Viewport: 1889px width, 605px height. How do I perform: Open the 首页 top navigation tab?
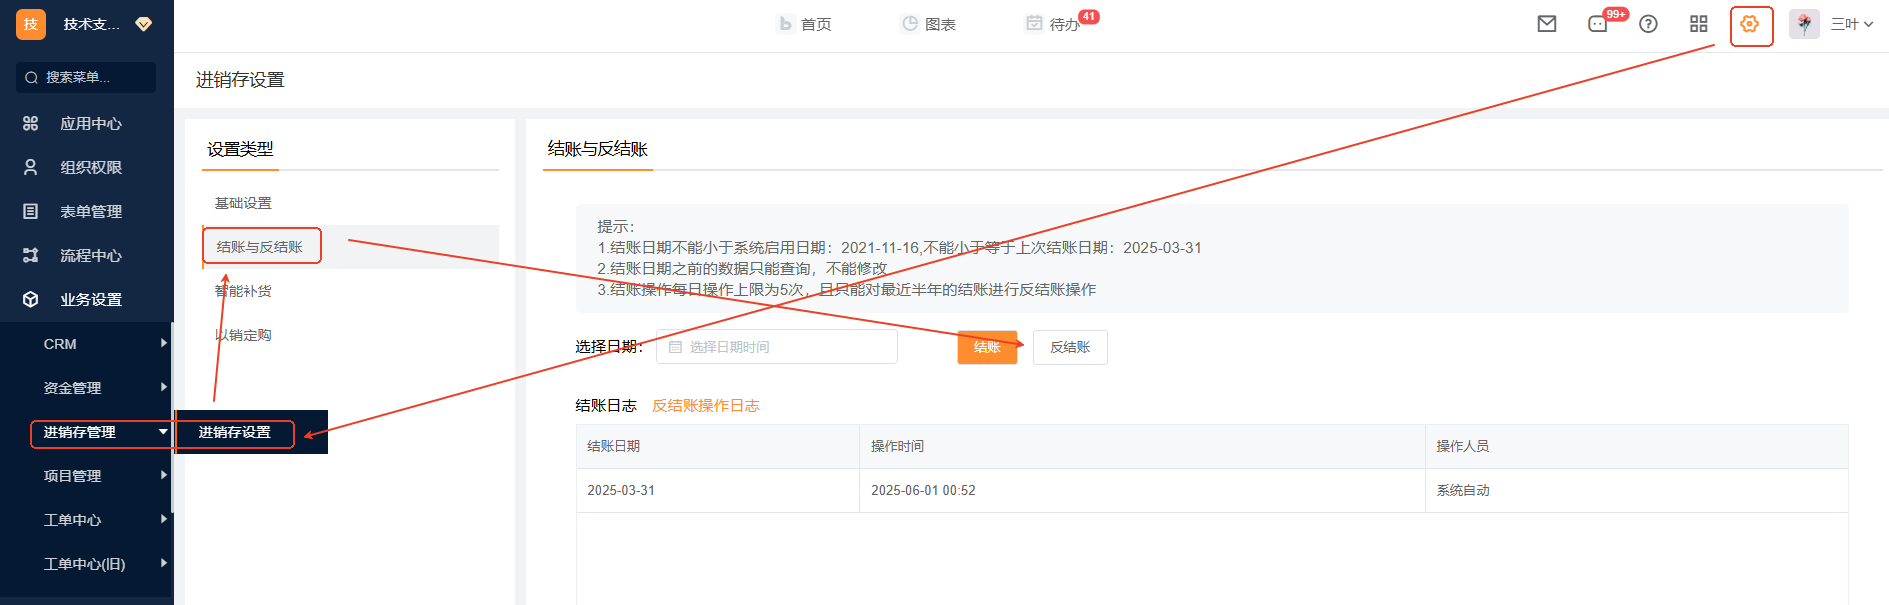[804, 24]
